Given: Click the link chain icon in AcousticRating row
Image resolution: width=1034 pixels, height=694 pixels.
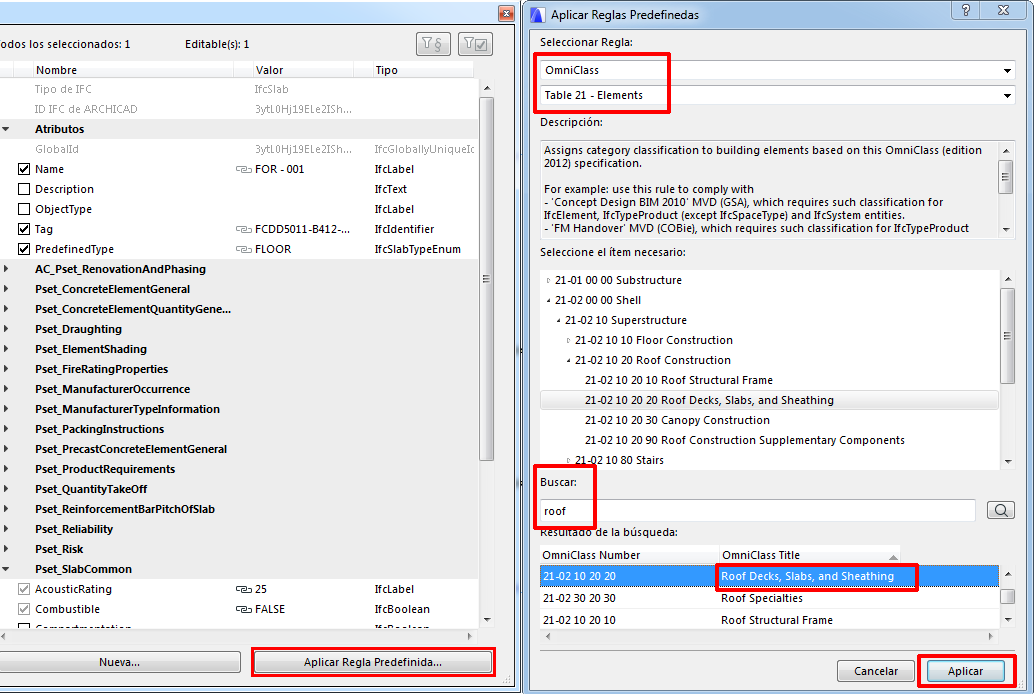Looking at the screenshot, I should pos(243,589).
